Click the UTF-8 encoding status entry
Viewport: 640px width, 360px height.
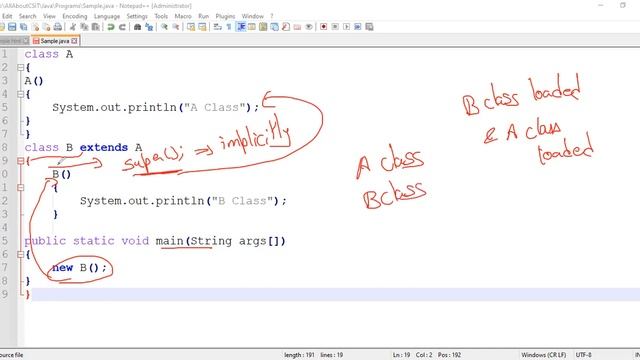[x=583, y=355]
